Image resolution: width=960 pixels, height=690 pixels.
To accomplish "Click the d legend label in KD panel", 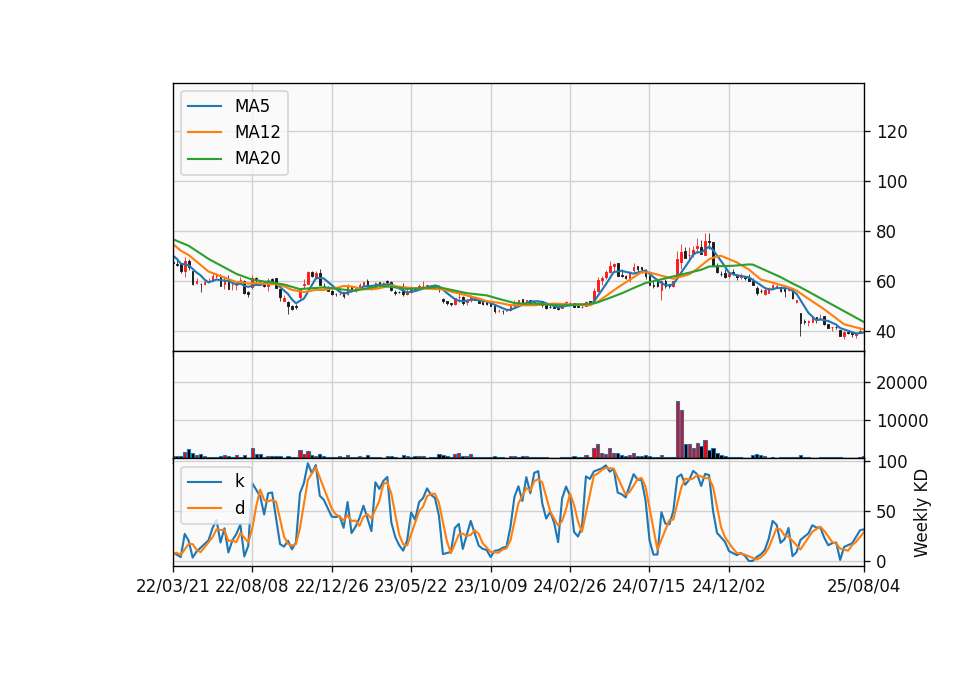I will [x=240, y=508].
